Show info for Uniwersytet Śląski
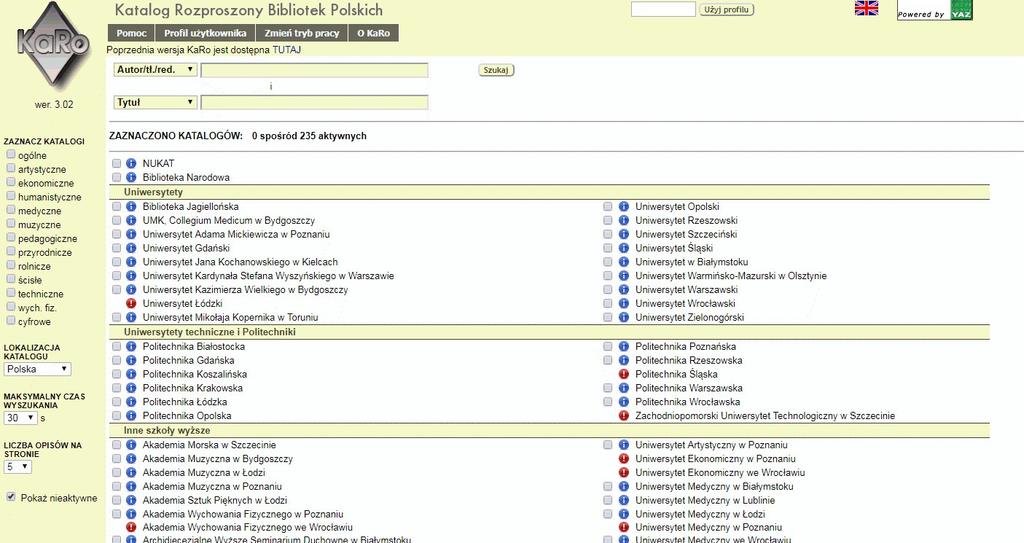 coord(624,248)
